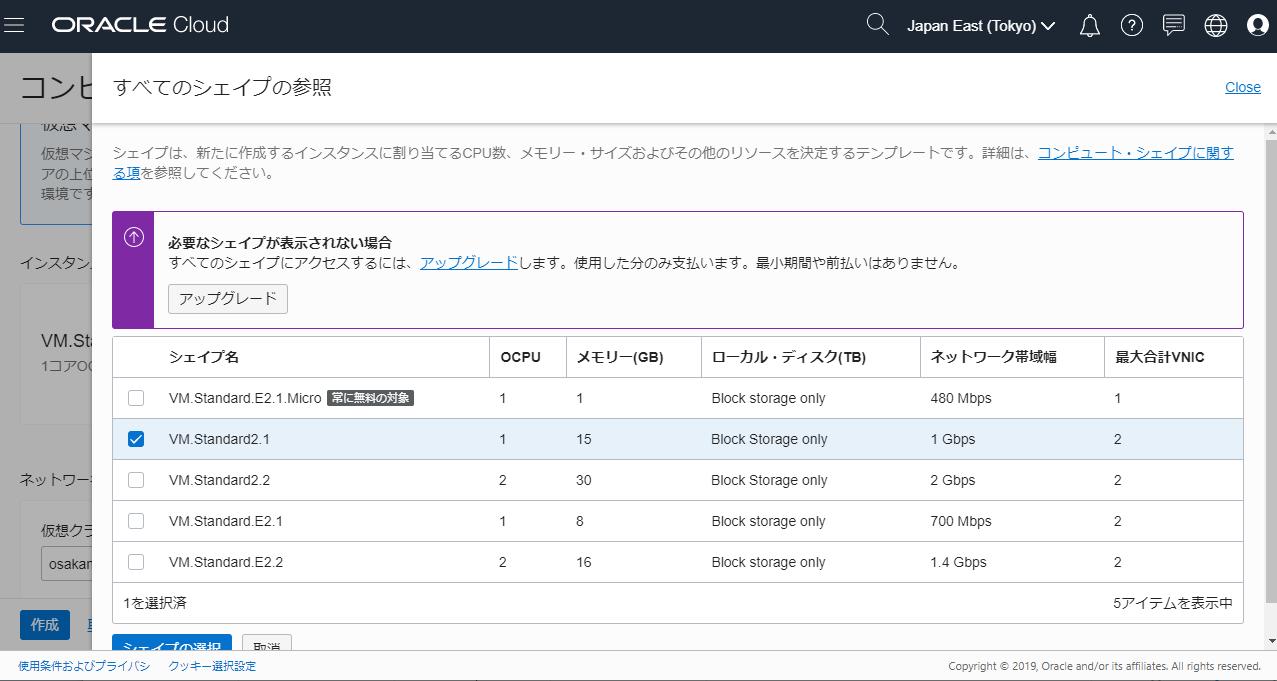Viewport: 1277px width, 681px height.
Task: Uncheck the VM.Standard2.1 checkbox
Action: click(136, 439)
